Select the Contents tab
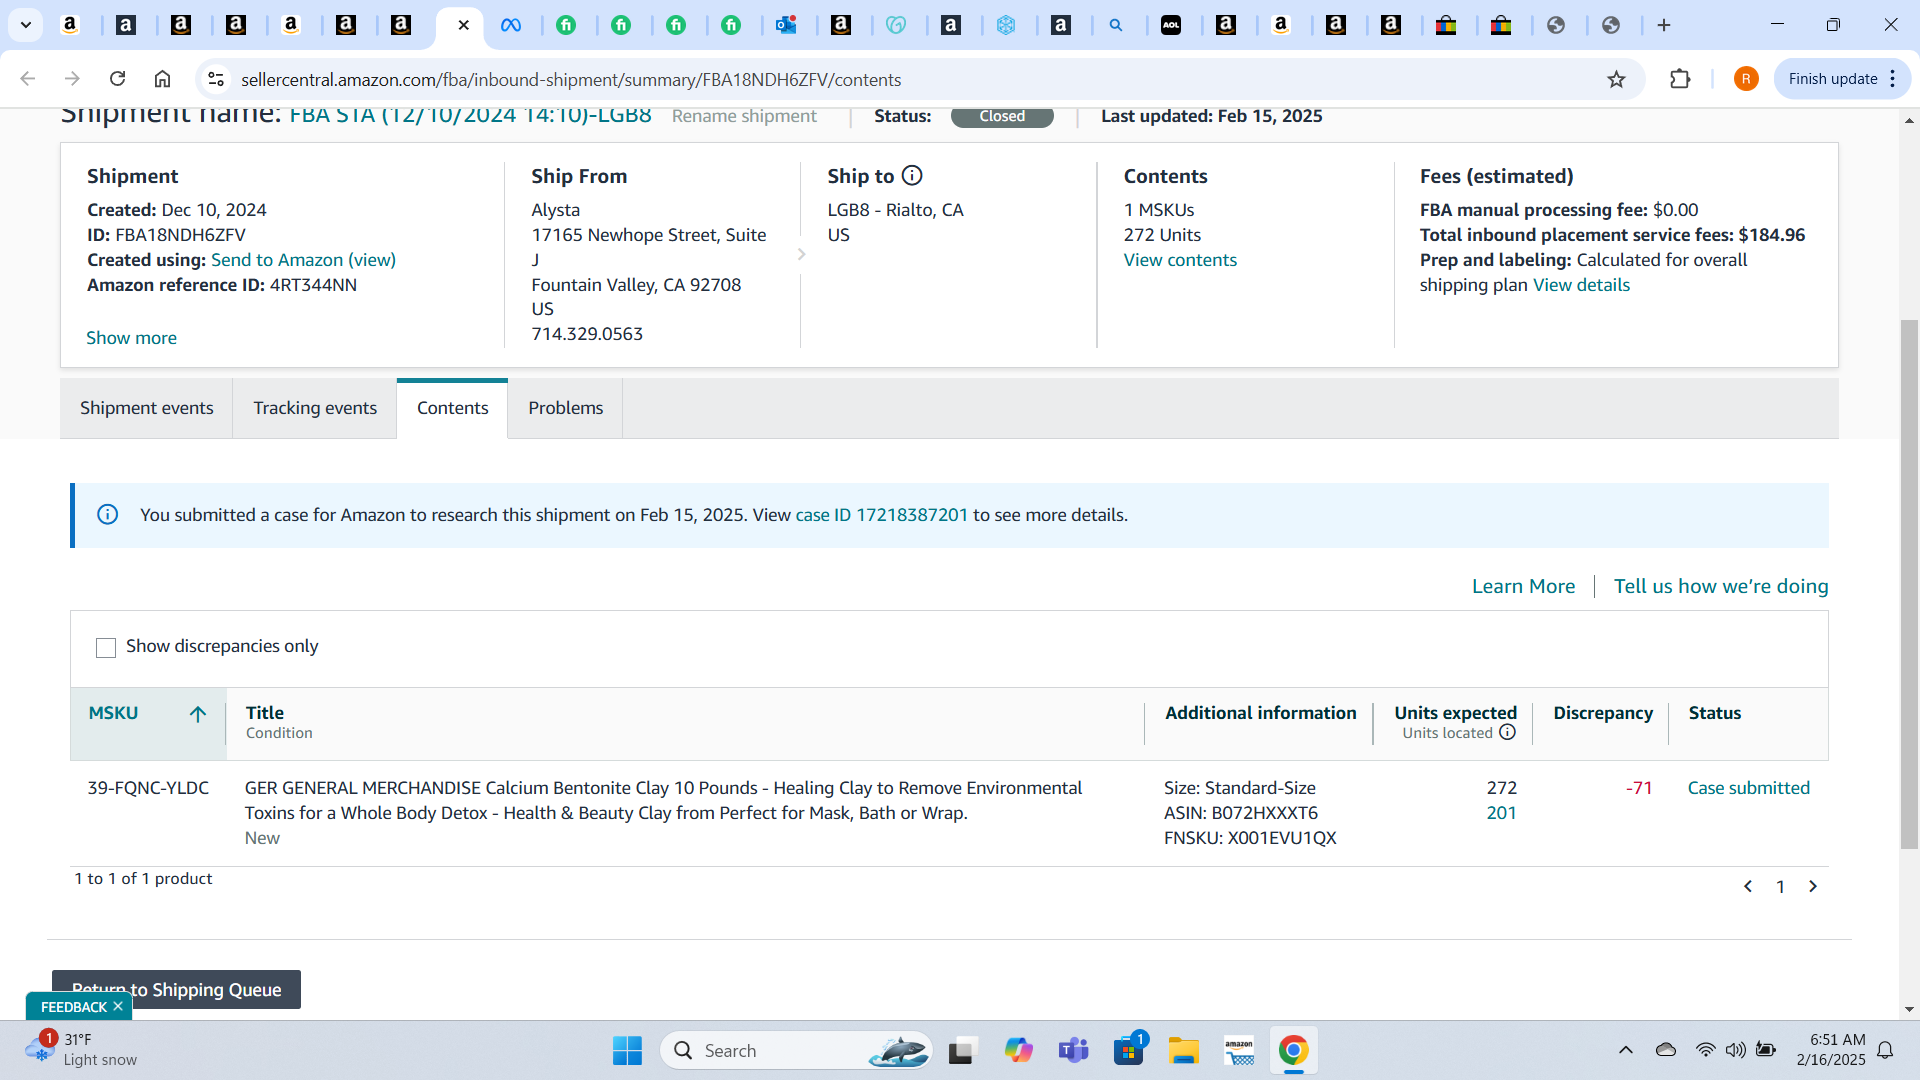The width and height of the screenshot is (1920, 1080). tap(452, 408)
